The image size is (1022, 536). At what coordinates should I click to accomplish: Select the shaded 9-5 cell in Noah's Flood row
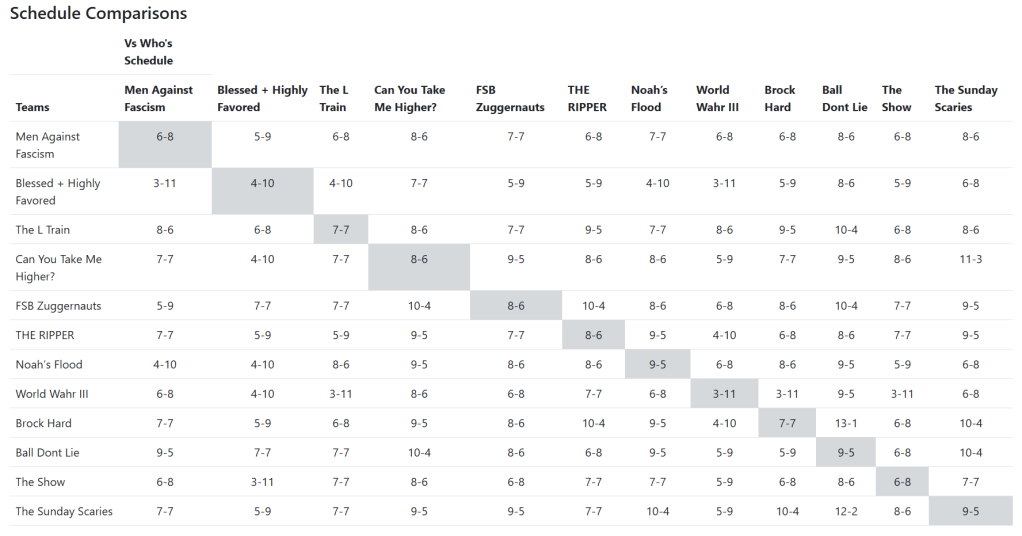[x=657, y=365]
